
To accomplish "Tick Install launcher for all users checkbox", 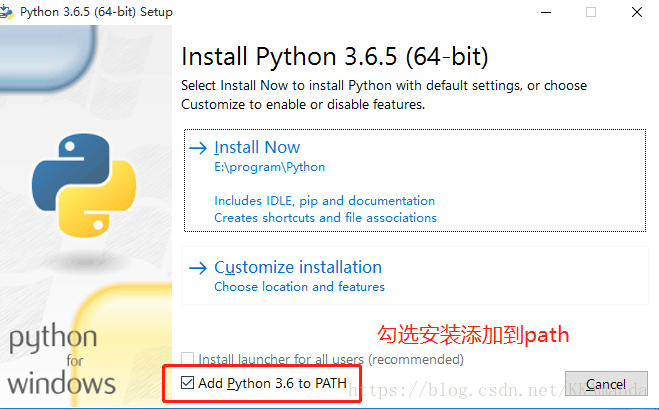I will pyautogui.click(x=187, y=359).
